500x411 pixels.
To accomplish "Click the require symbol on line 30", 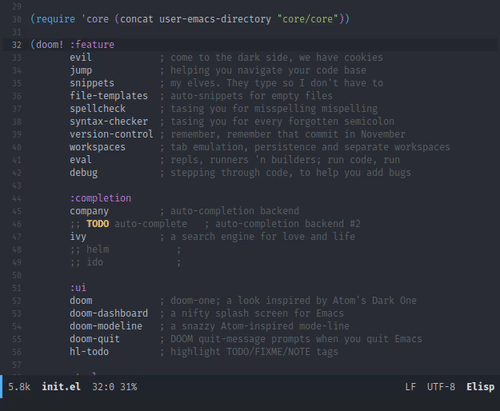I will 56,19.
